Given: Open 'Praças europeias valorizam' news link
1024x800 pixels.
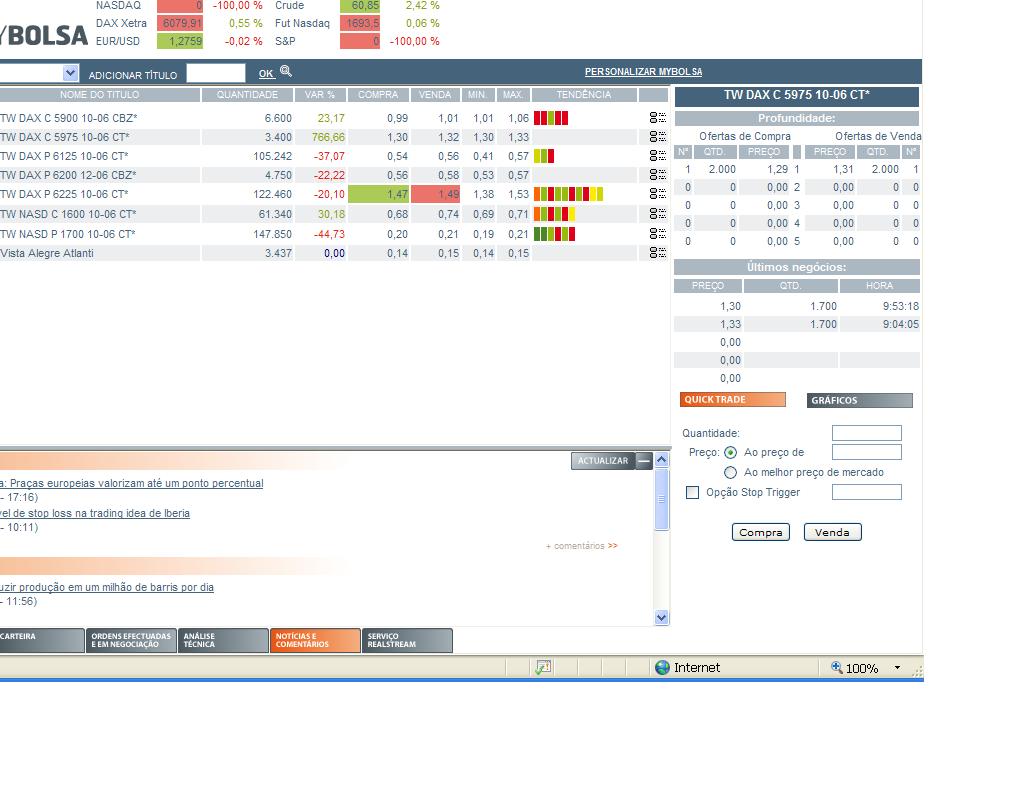Looking at the screenshot, I should pyautogui.click(x=132, y=483).
